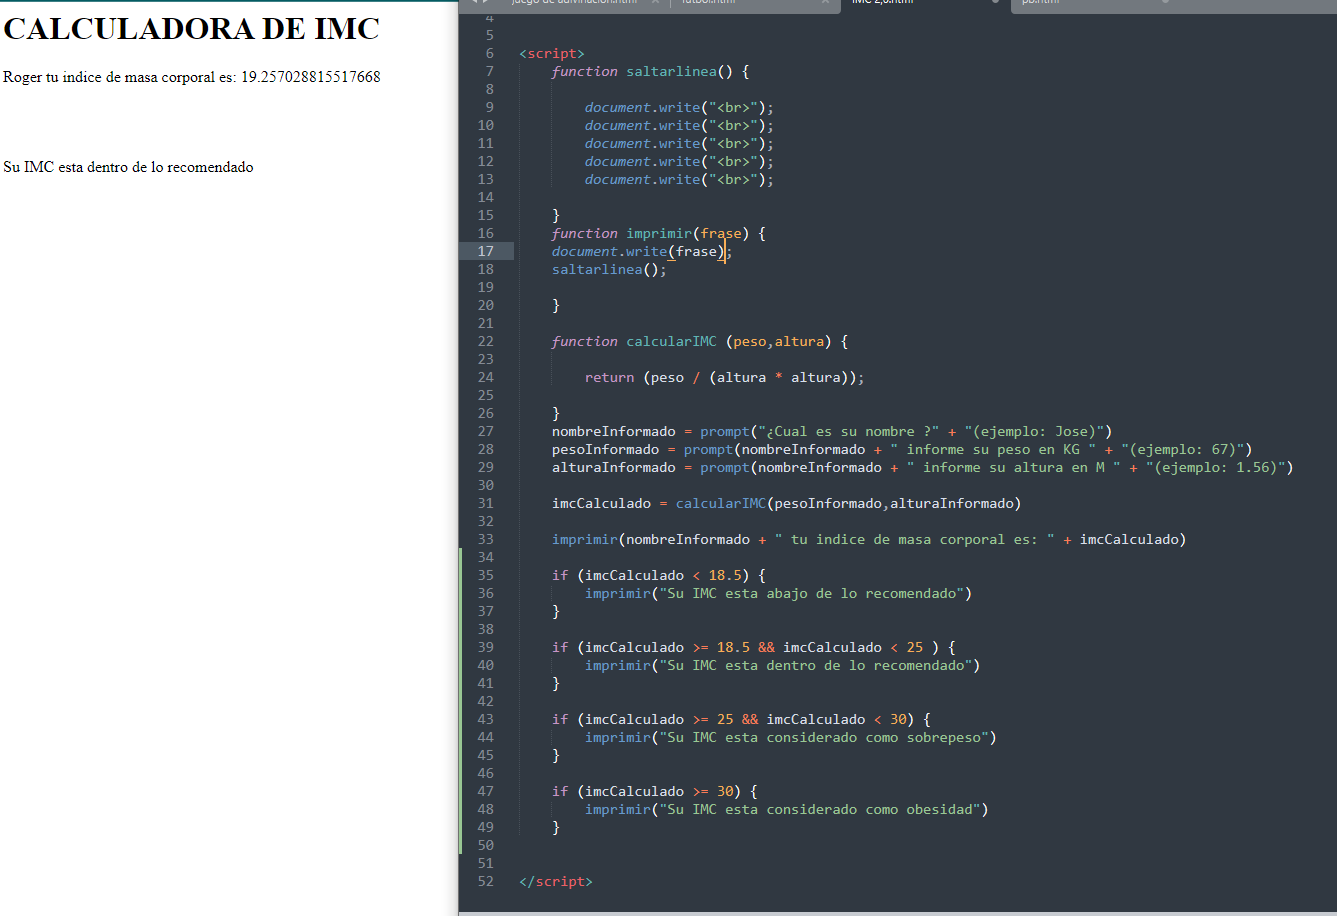
Task: Click the CALCULADORA DE IMC heading in browser
Action: click(x=192, y=29)
